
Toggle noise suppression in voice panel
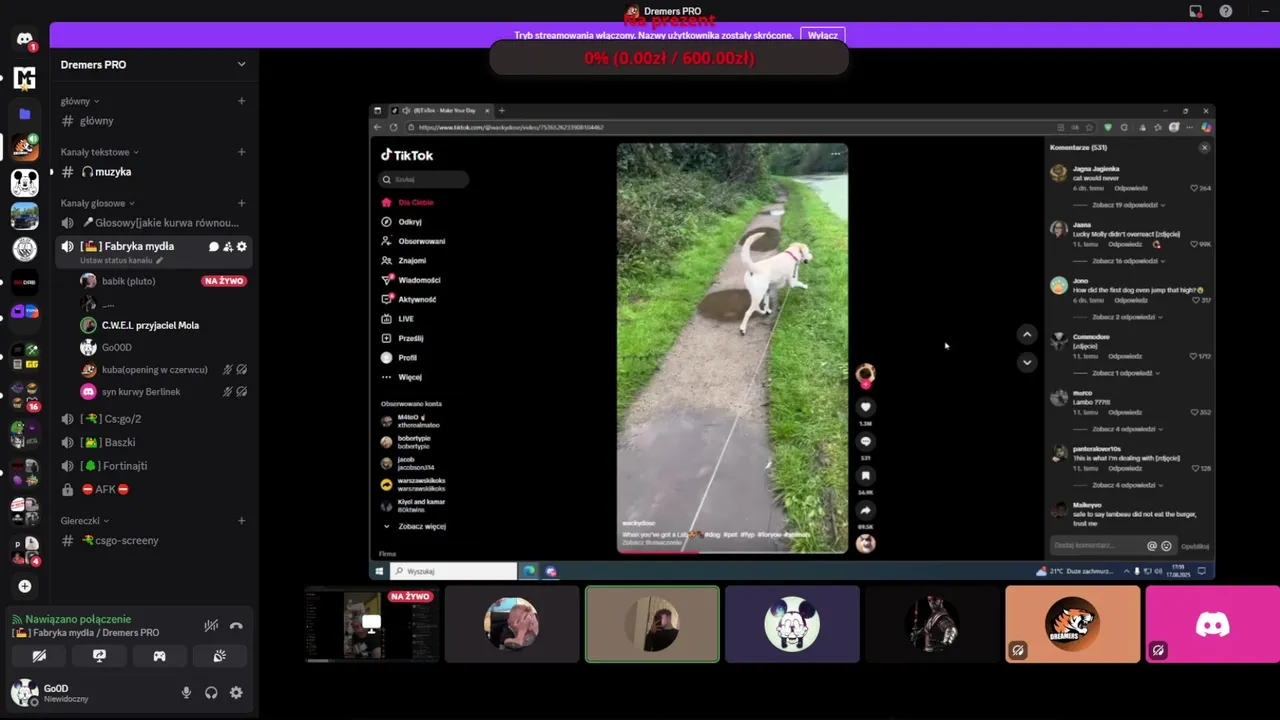pyautogui.click(x=211, y=626)
